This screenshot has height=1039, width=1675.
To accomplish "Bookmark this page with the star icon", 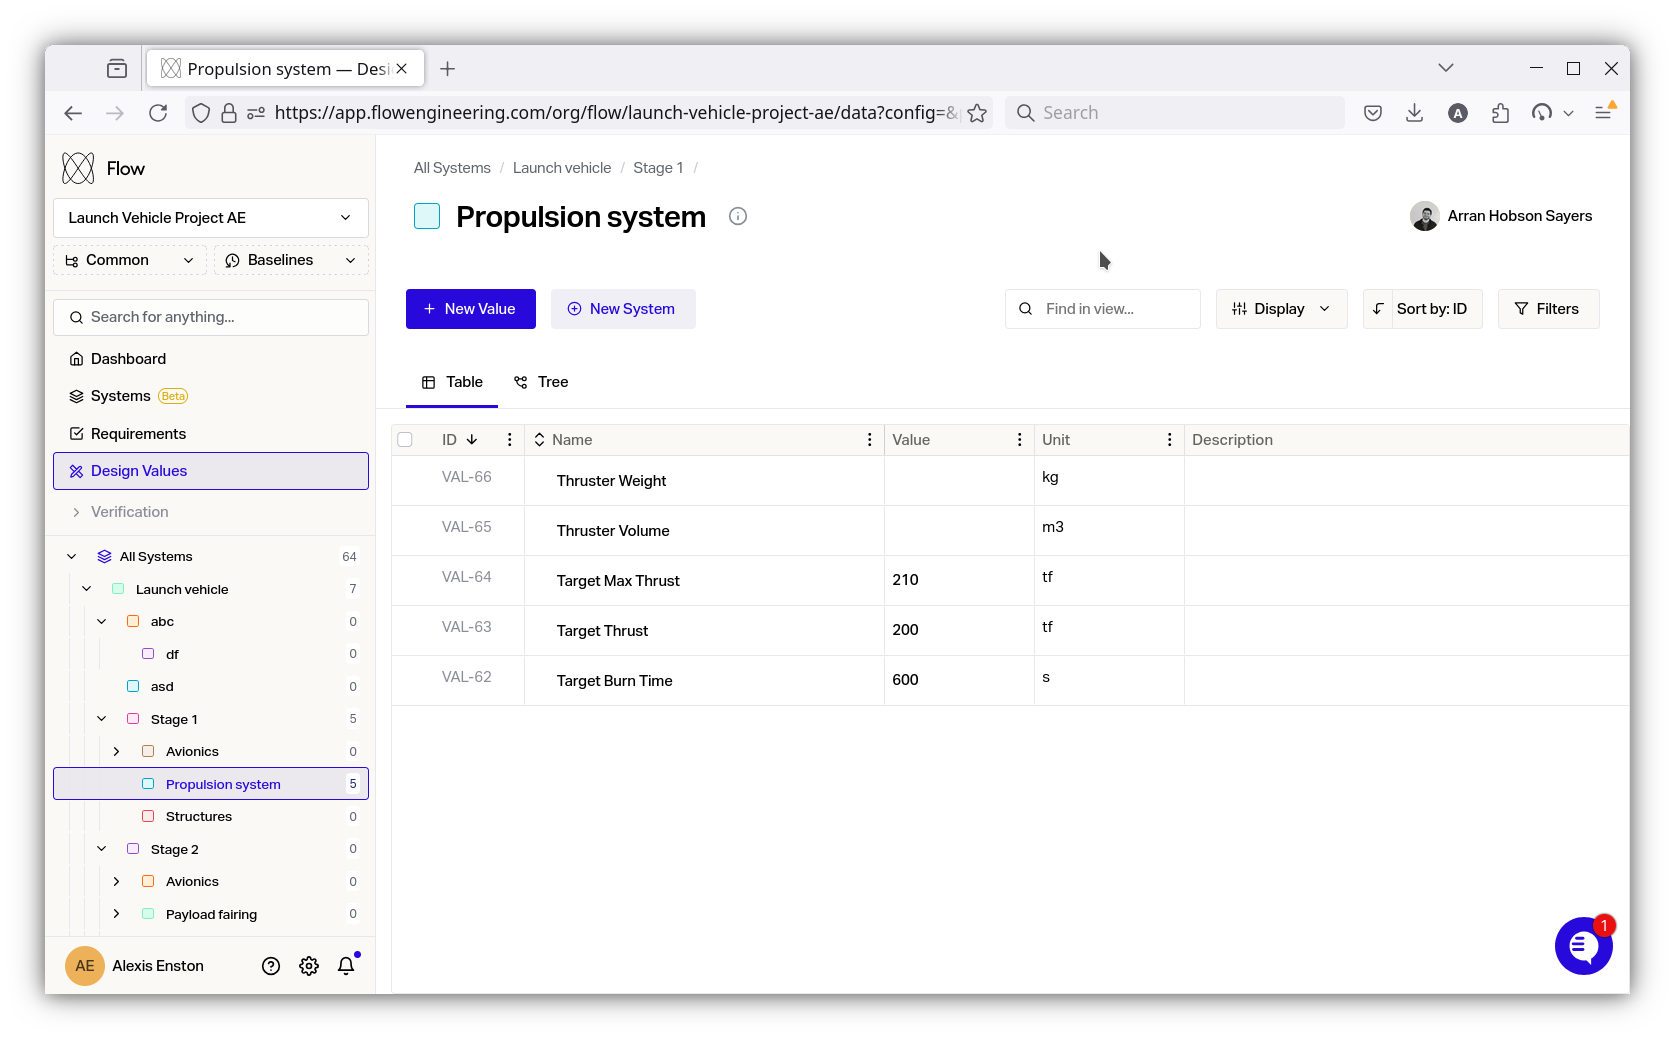I will click(977, 113).
